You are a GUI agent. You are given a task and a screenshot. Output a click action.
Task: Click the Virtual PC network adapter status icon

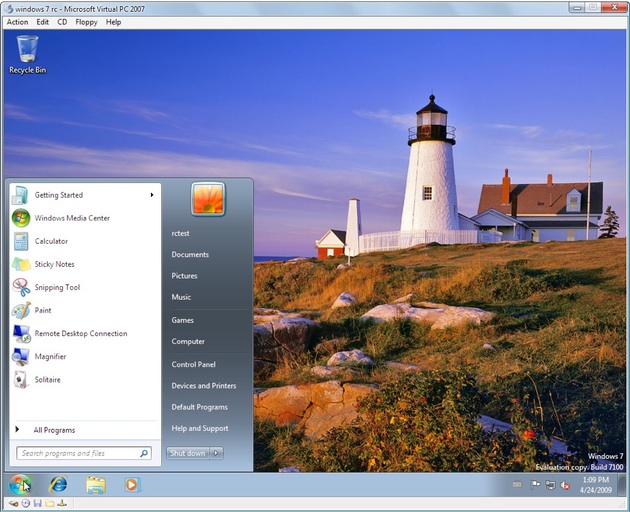pyautogui.click(x=62, y=503)
